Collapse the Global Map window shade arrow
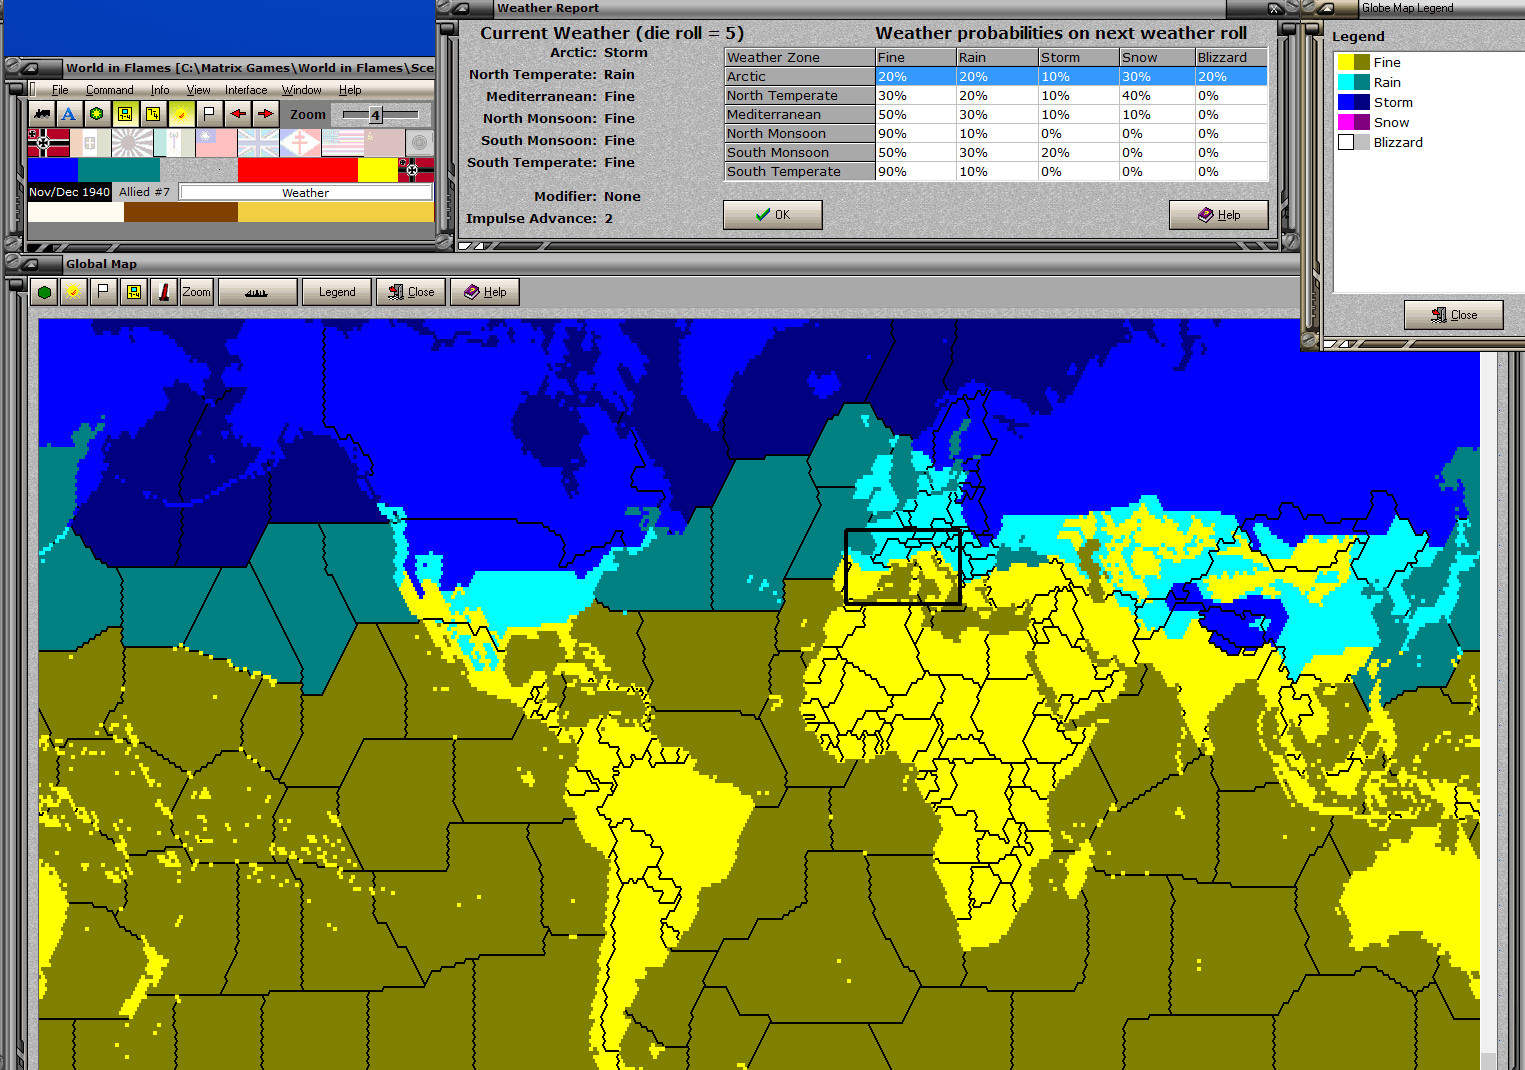 pos(33,264)
